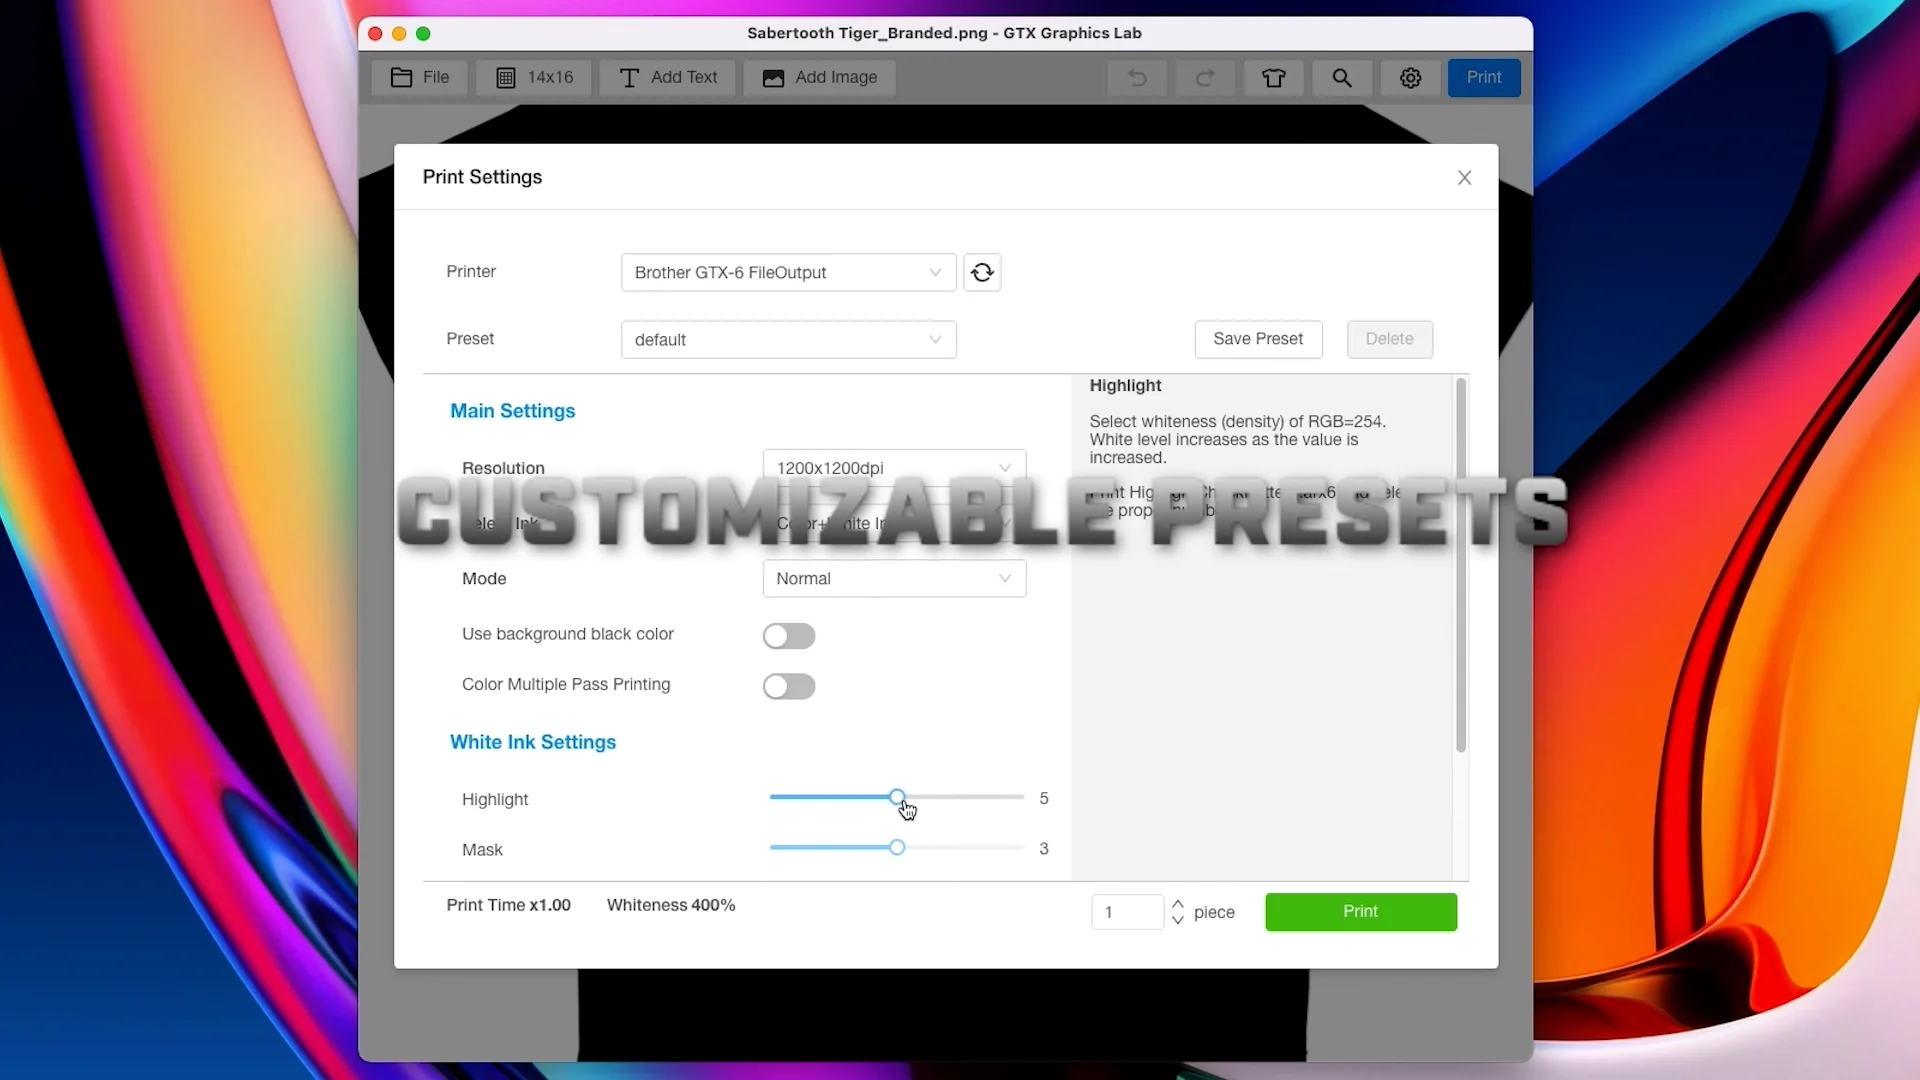
Task: Open the T-shirt garment preview icon
Action: (1273, 77)
